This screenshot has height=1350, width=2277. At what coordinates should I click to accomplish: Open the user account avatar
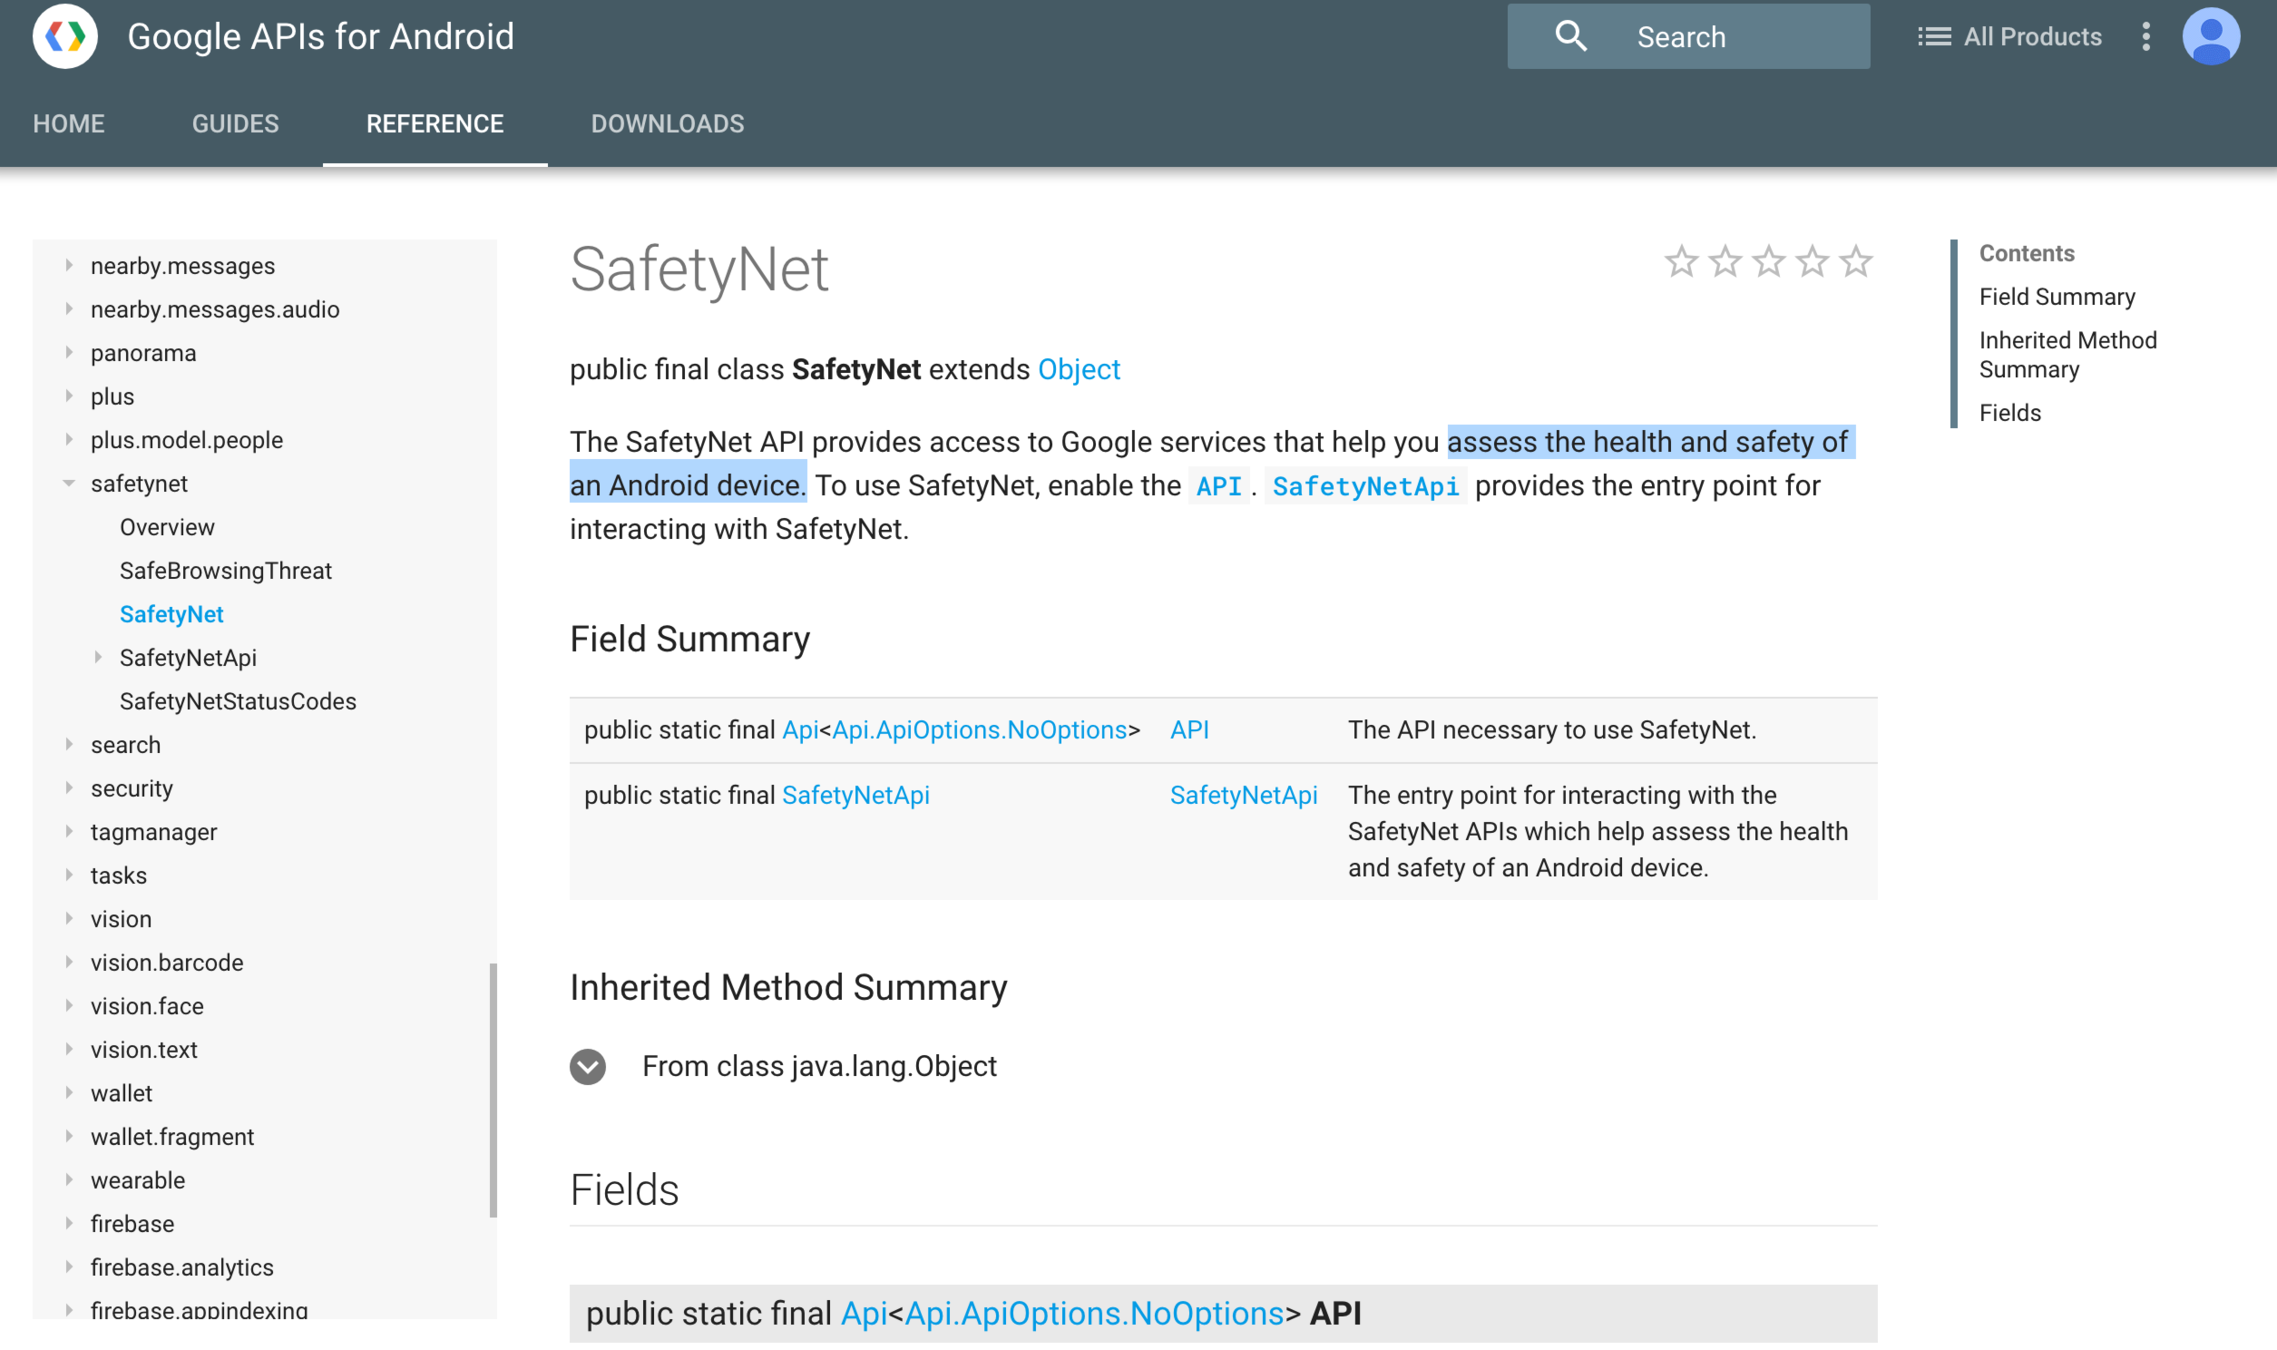click(x=2211, y=36)
